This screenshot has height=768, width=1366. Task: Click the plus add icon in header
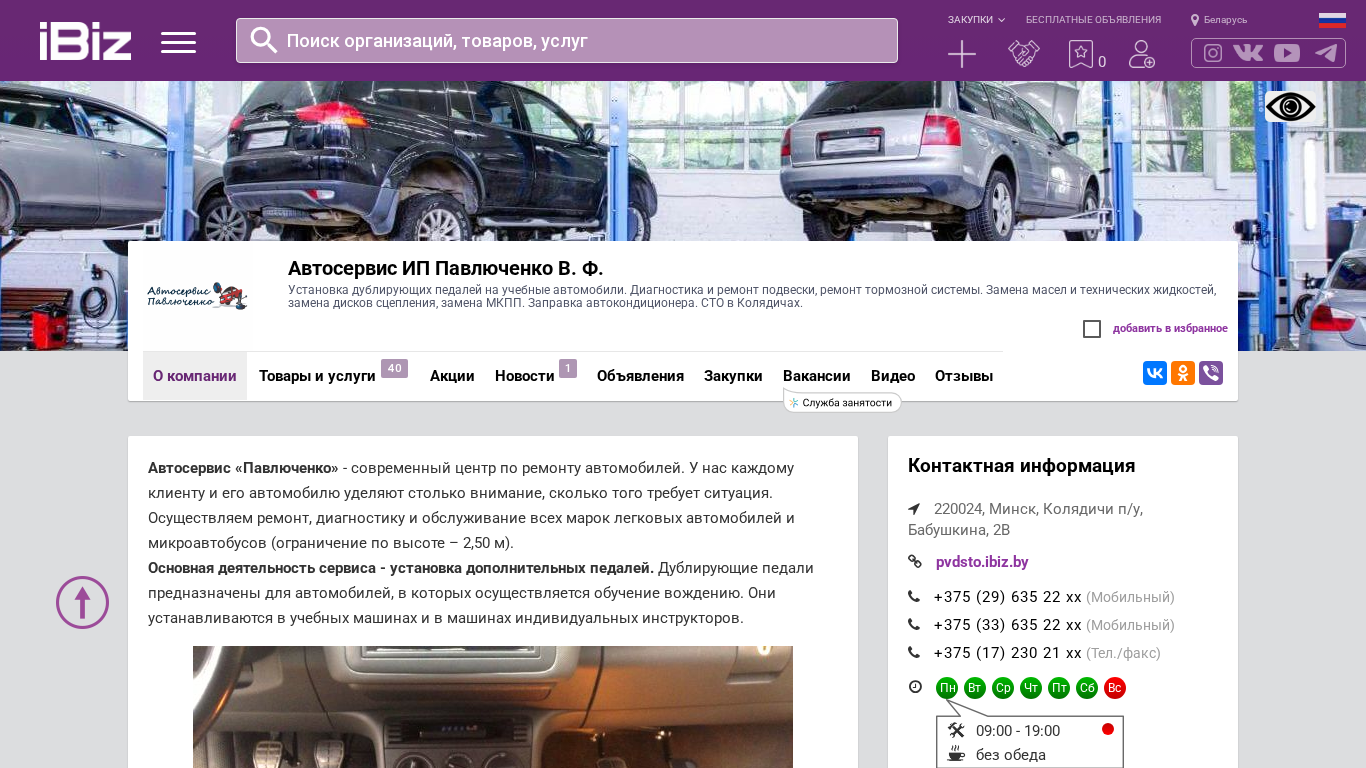(x=962, y=54)
